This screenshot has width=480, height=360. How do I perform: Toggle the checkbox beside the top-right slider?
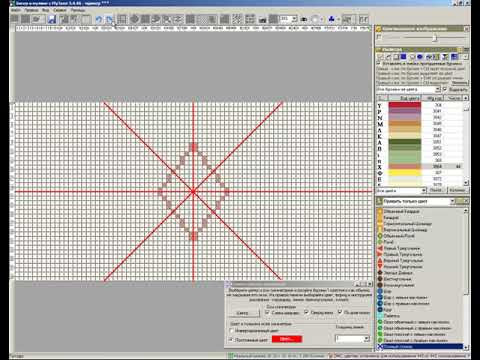[379, 37]
